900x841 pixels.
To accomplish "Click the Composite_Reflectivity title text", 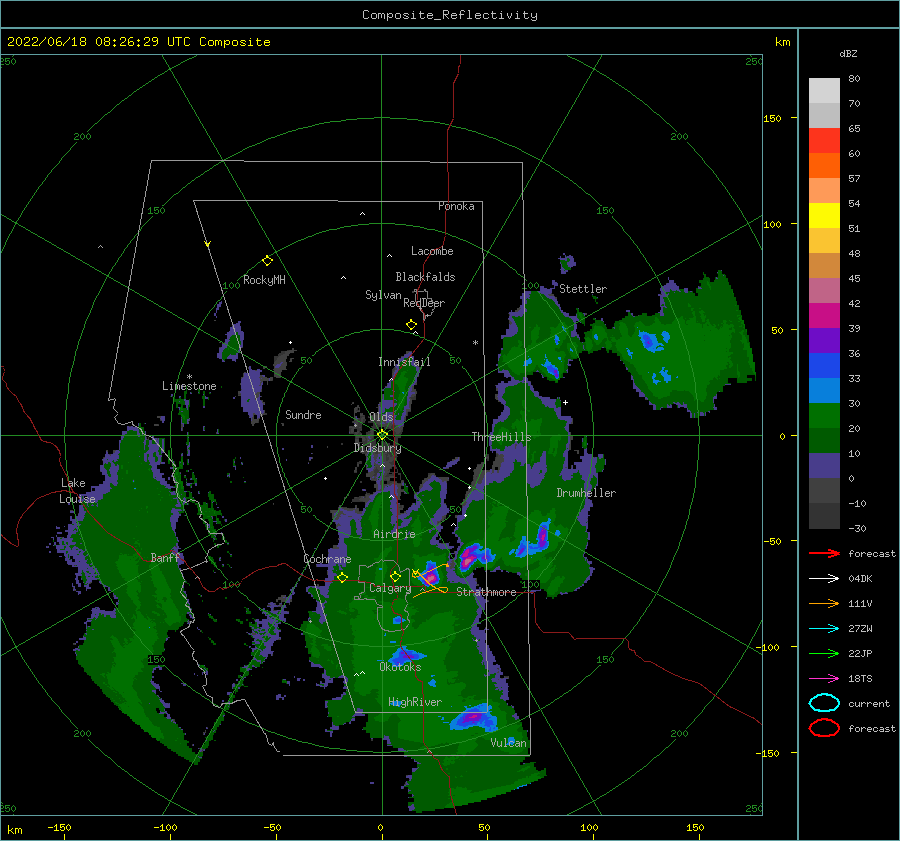I will tap(449, 15).
